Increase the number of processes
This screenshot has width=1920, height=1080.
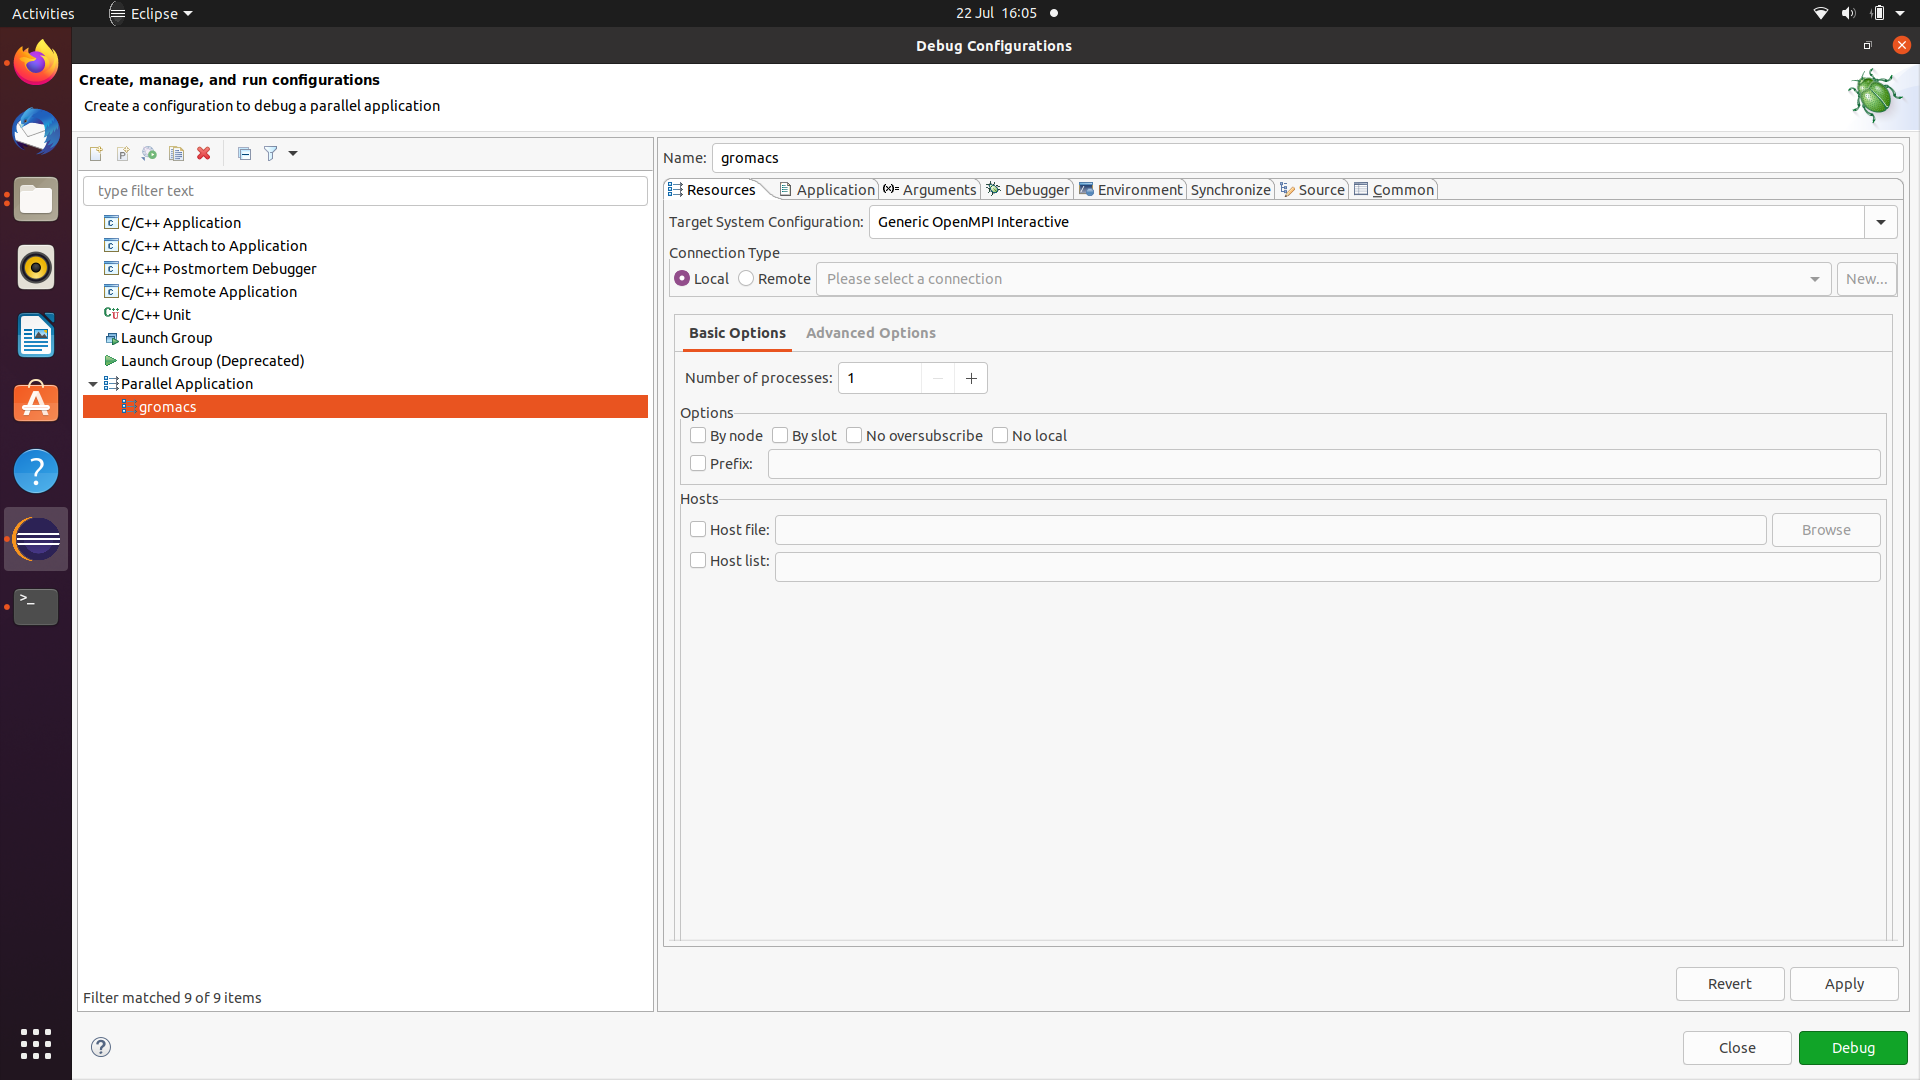(971, 378)
